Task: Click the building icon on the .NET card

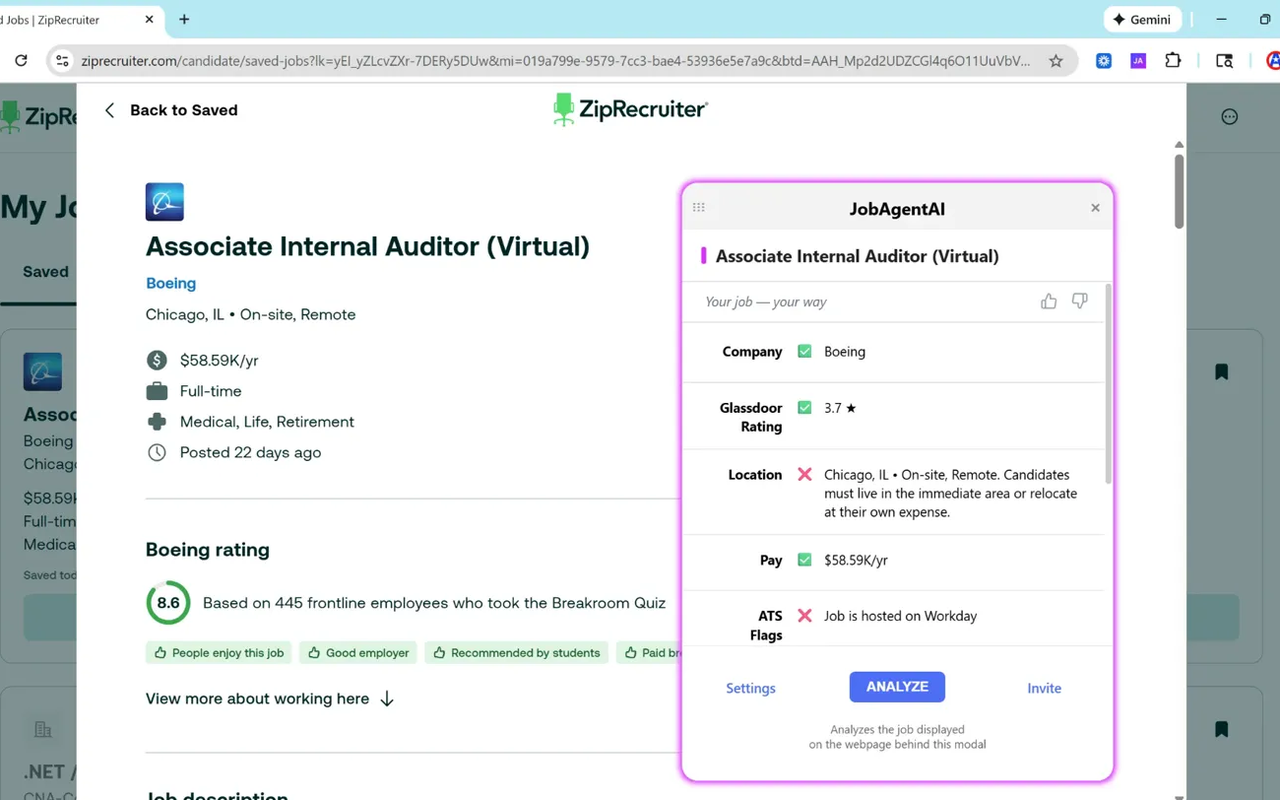Action: (x=43, y=729)
